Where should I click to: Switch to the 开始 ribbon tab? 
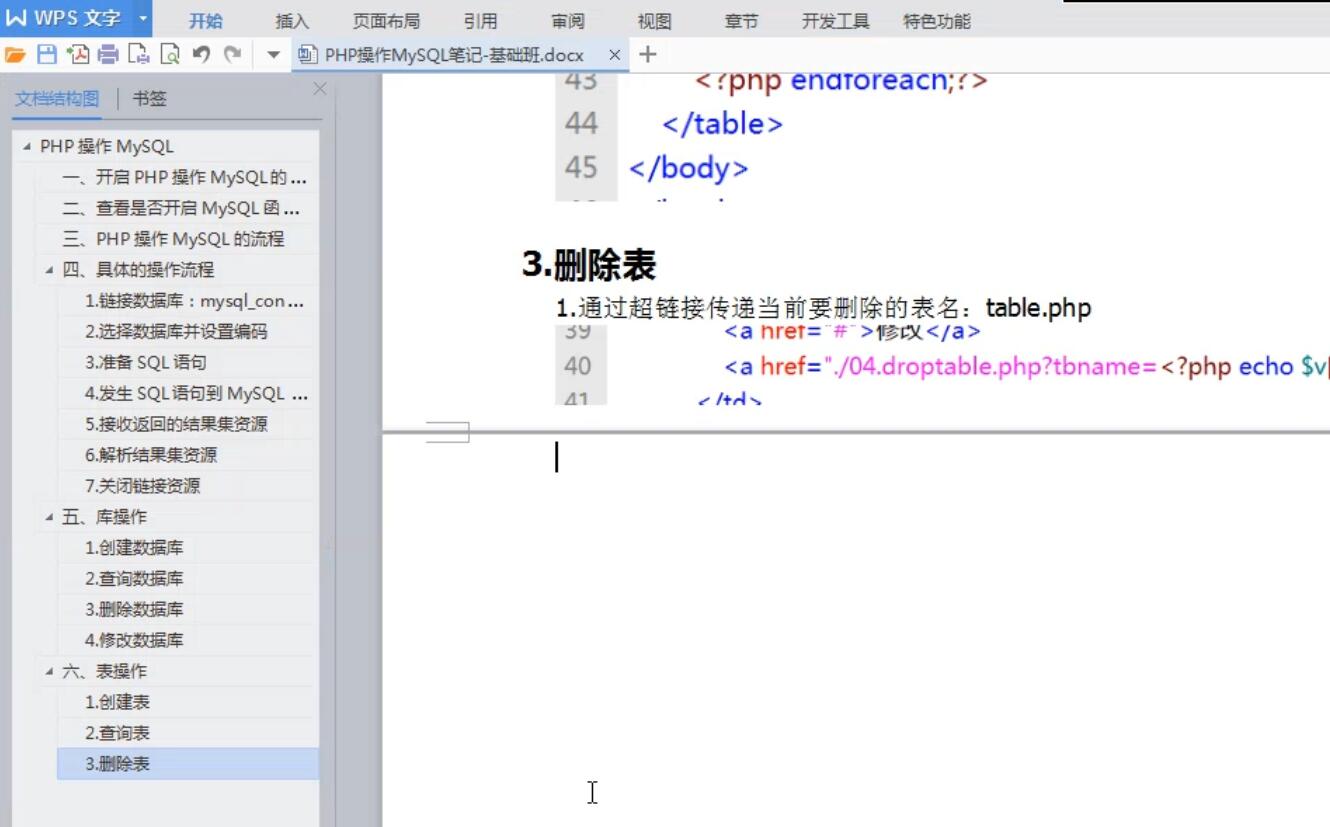click(x=206, y=21)
